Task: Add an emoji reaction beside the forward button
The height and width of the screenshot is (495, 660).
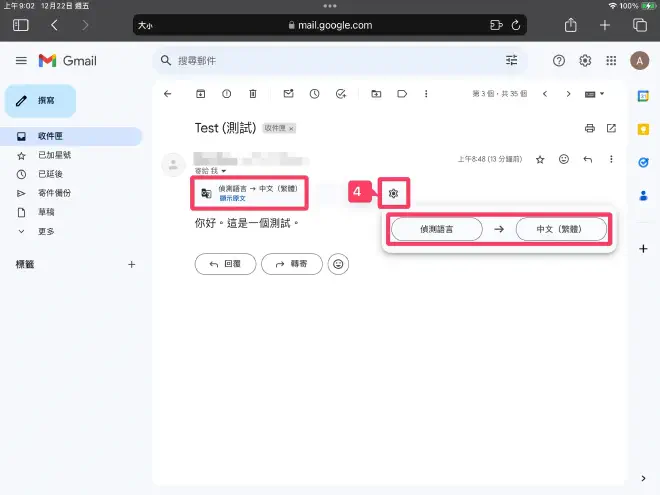Action: pyautogui.click(x=340, y=264)
